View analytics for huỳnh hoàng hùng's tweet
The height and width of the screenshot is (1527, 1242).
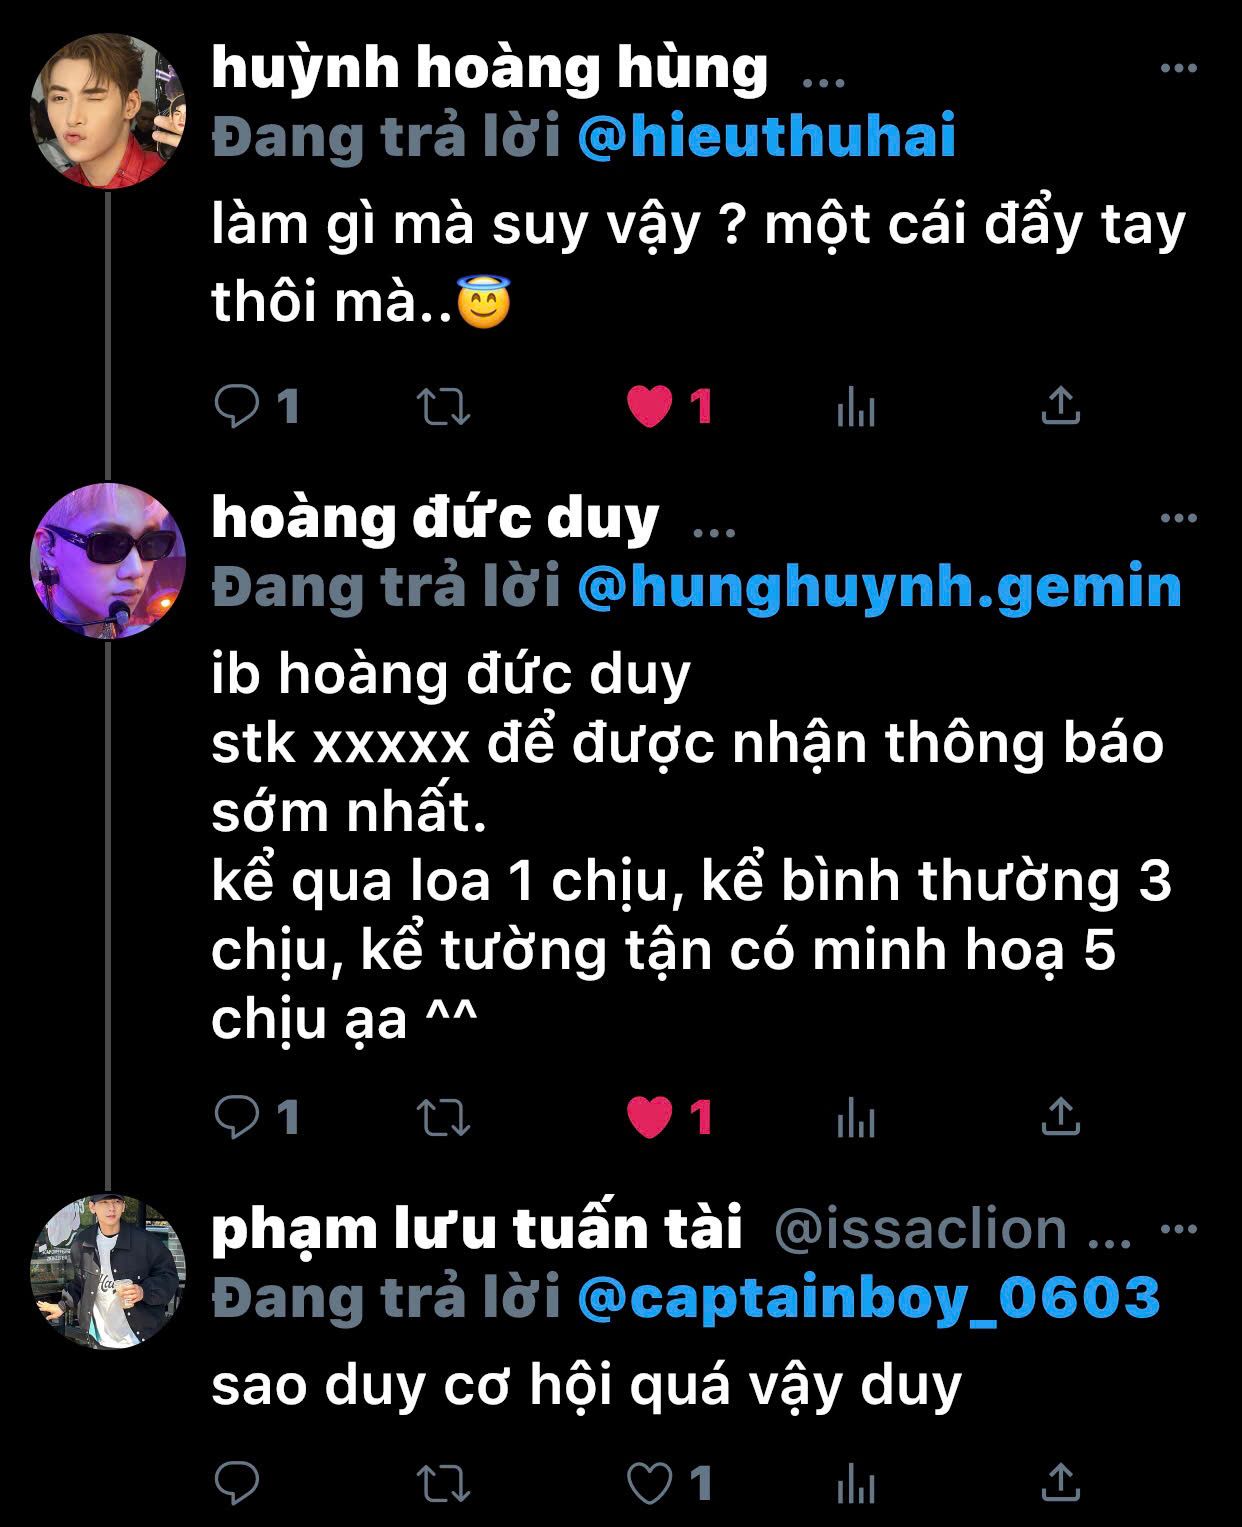[856, 407]
